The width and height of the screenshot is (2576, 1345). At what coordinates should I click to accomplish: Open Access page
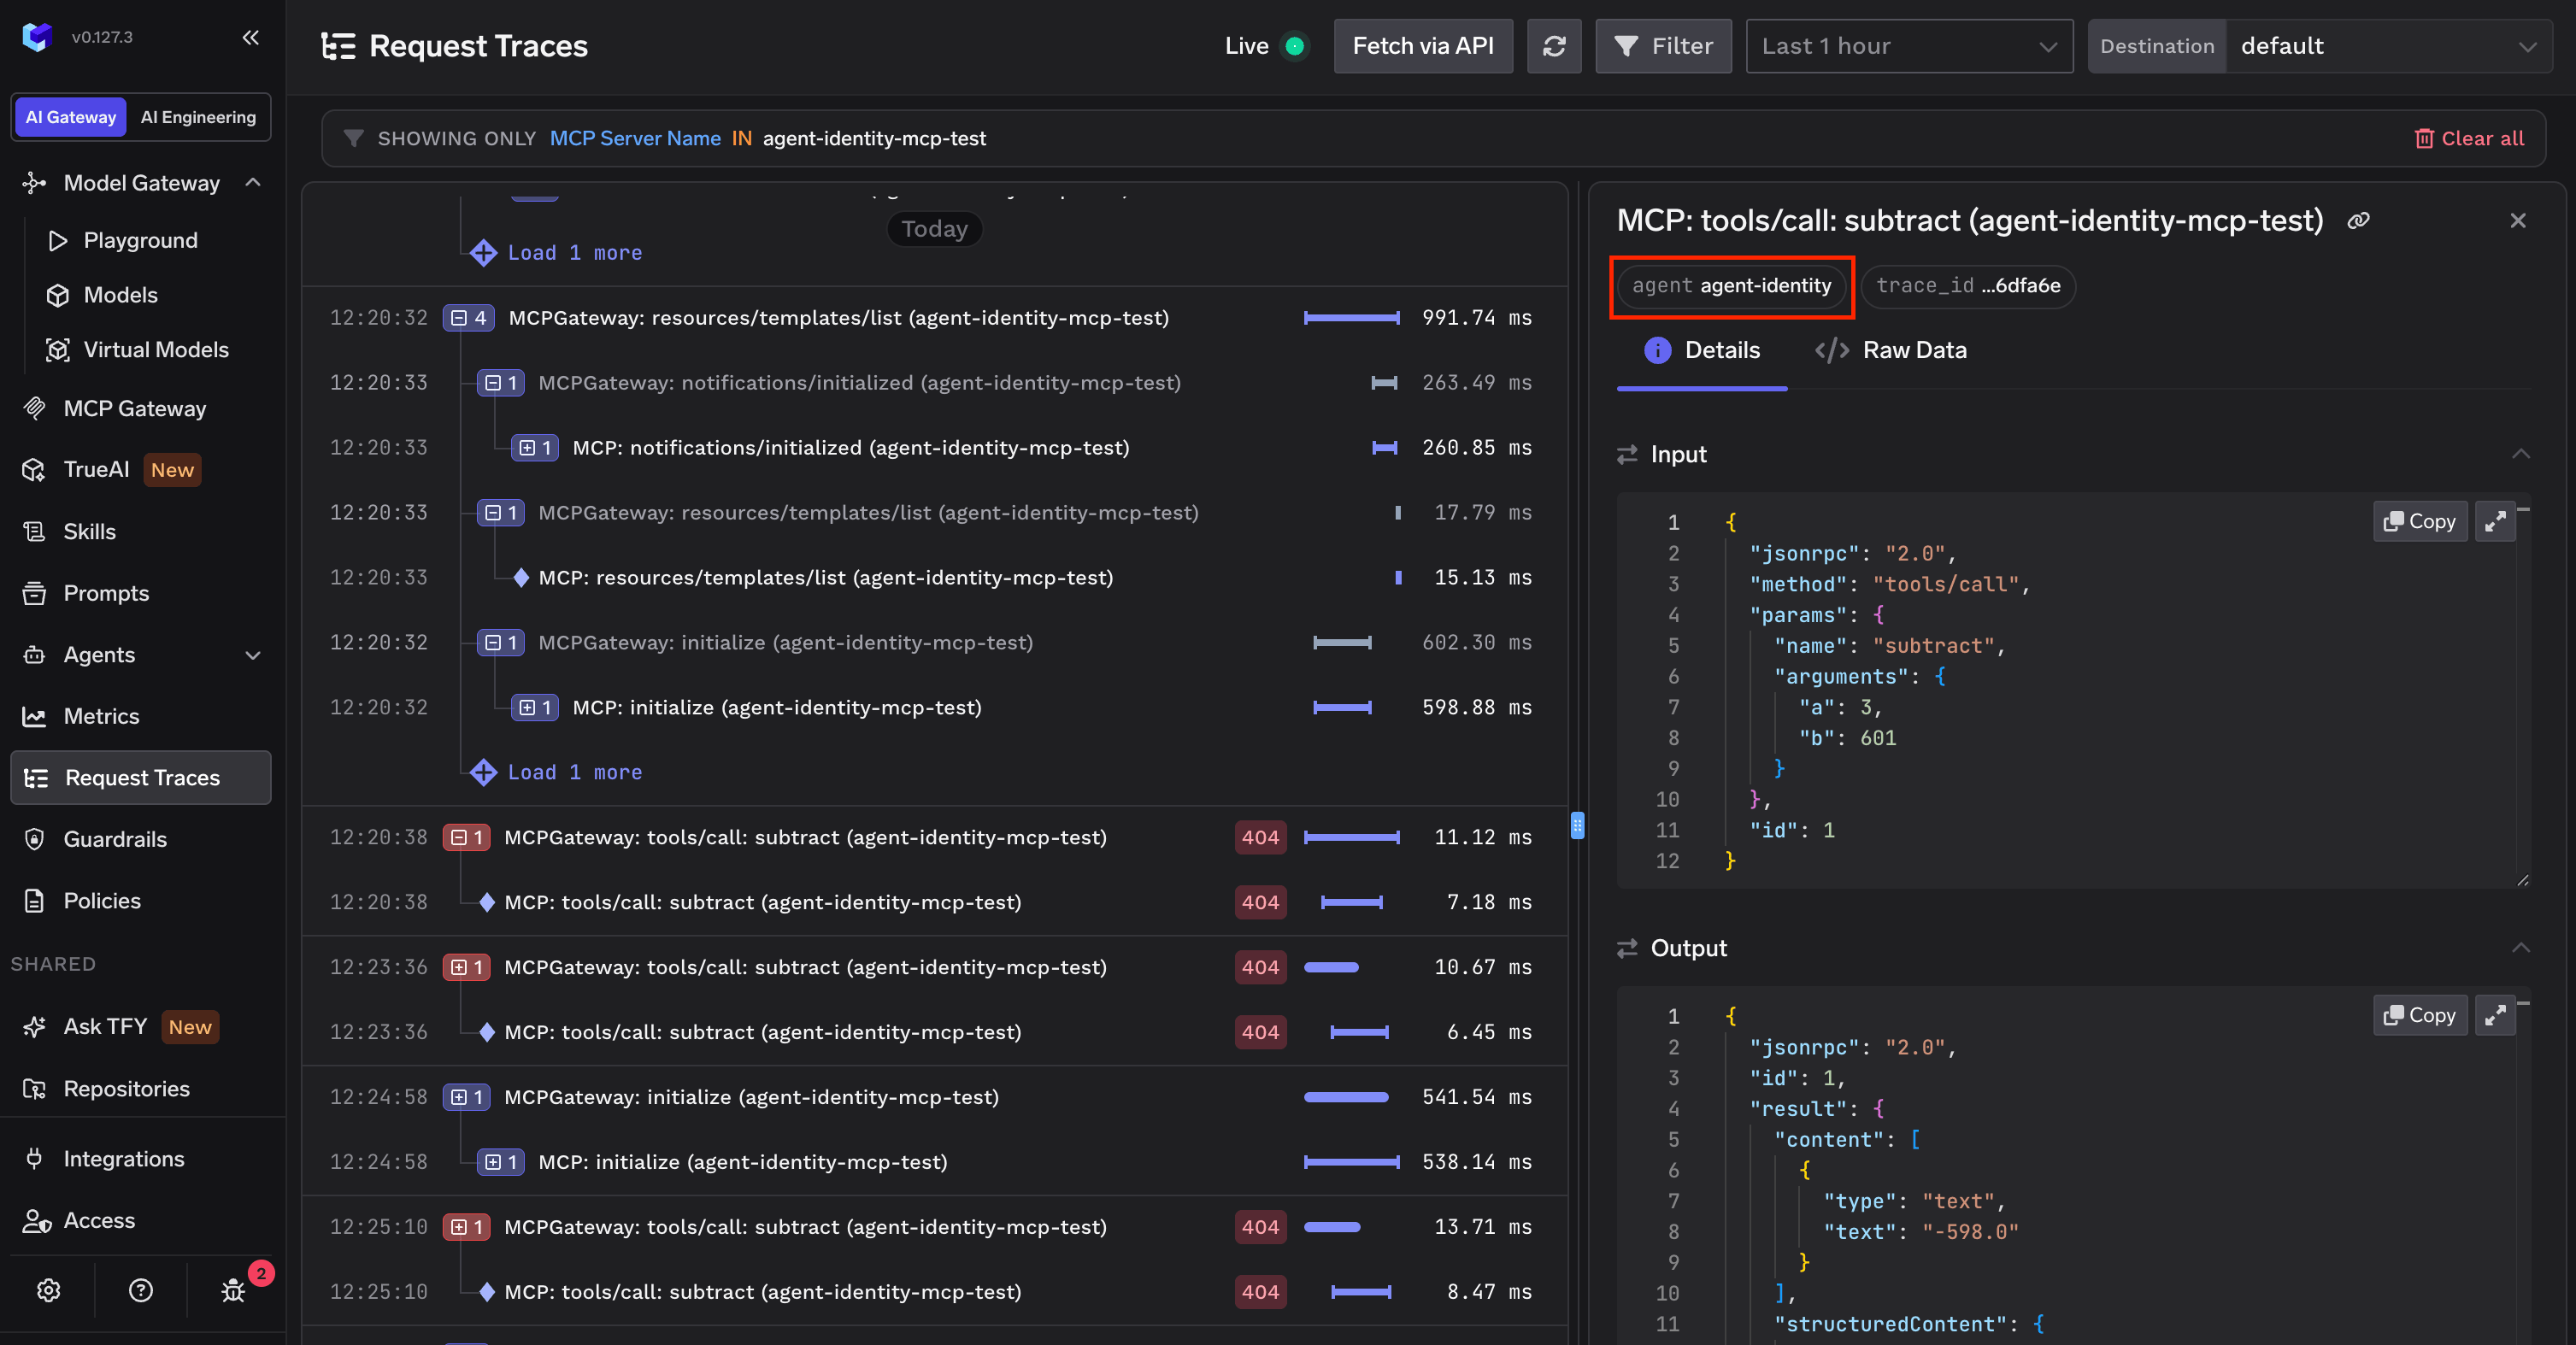99,1220
